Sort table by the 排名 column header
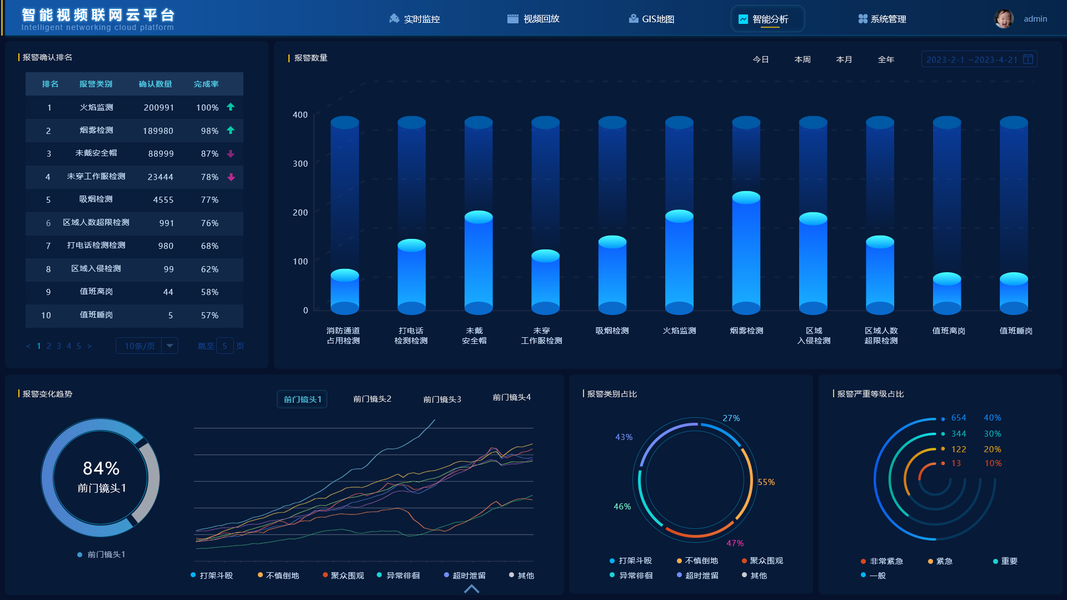The width and height of the screenshot is (1067, 600). [50, 84]
